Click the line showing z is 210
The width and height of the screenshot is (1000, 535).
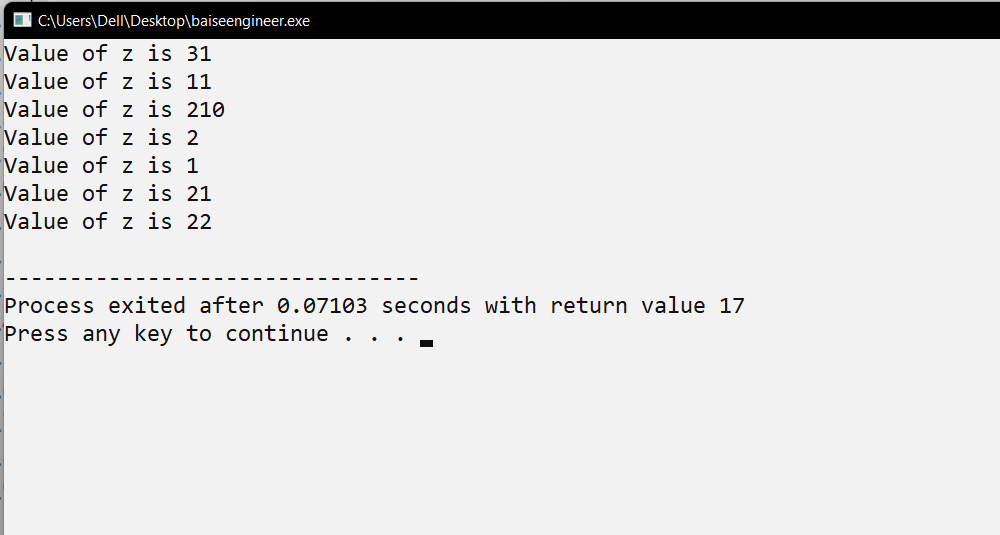coord(115,110)
